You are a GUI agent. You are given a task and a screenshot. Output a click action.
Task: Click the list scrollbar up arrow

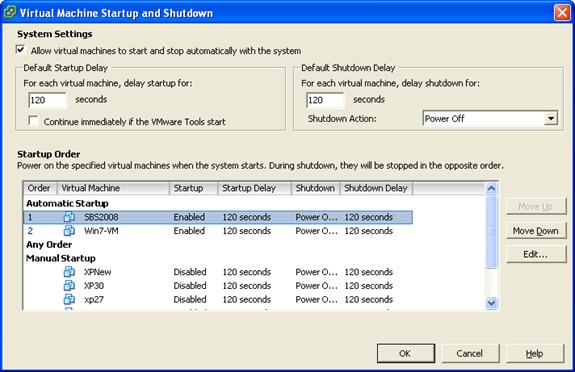pyautogui.click(x=491, y=189)
